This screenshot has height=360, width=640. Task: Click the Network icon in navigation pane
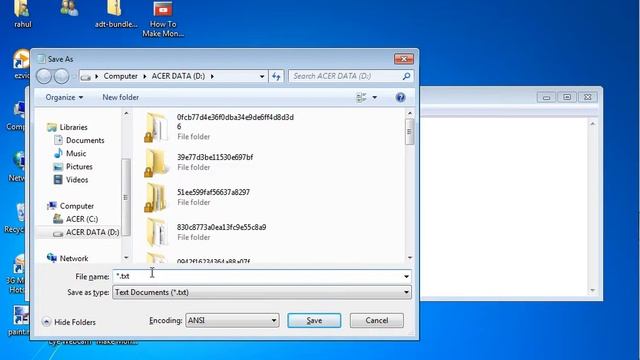pos(51,258)
